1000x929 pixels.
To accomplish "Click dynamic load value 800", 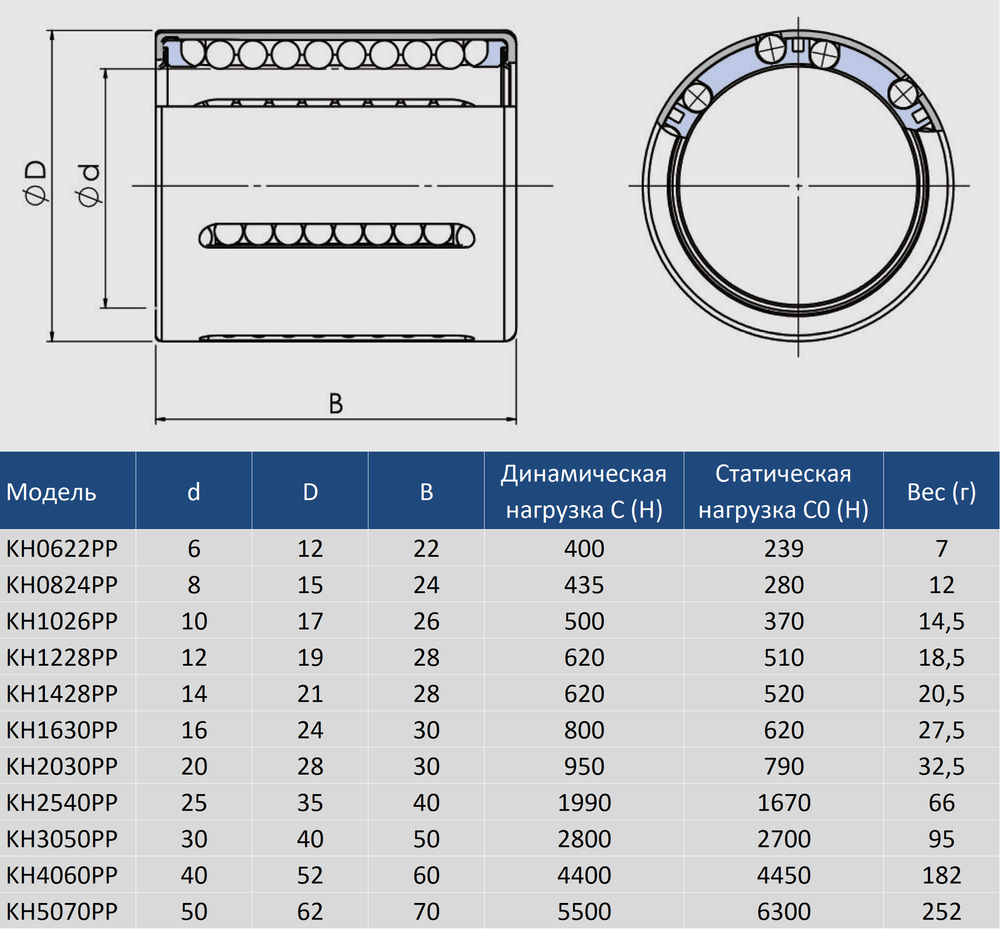I will [584, 730].
